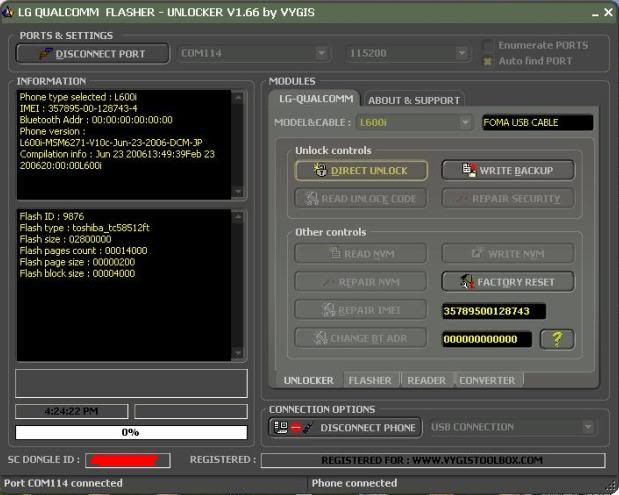Screen dimensions: 619x495
Task: Click the padlock icon on DIRECT UNLOCK
Action: pyautogui.click(x=320, y=170)
